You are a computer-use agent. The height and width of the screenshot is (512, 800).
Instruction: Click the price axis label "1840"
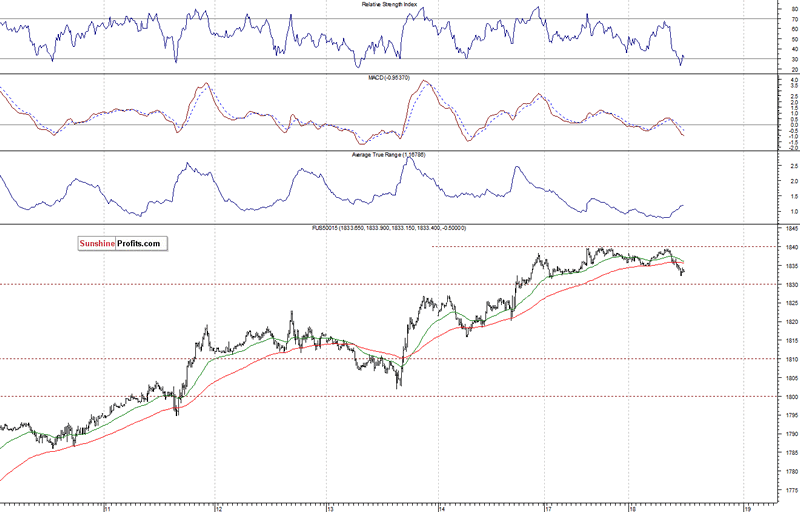click(x=792, y=247)
